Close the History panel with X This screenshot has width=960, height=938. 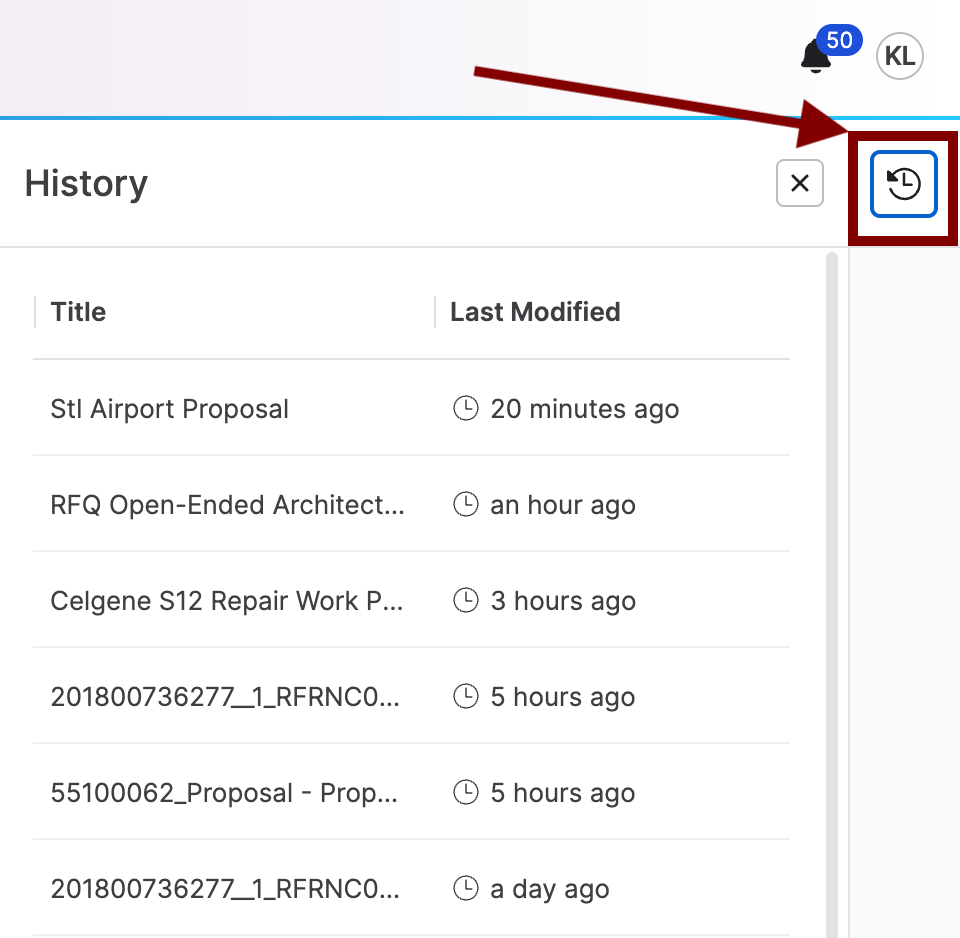point(800,183)
